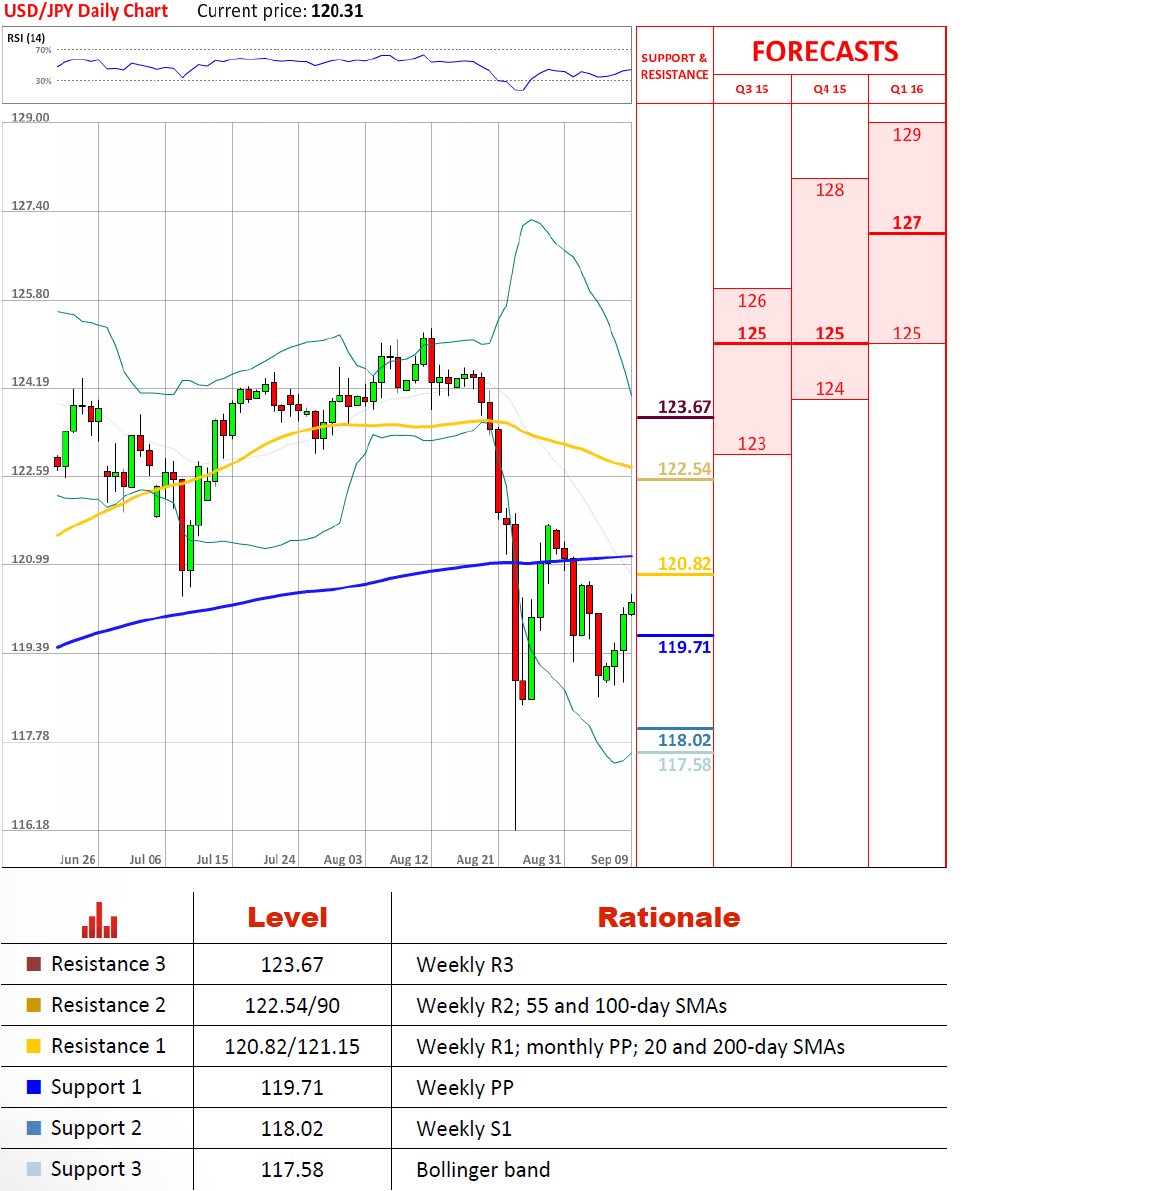The height and width of the screenshot is (1191, 1152).
Task: Click the current price value 120.31
Action: [x=337, y=11]
